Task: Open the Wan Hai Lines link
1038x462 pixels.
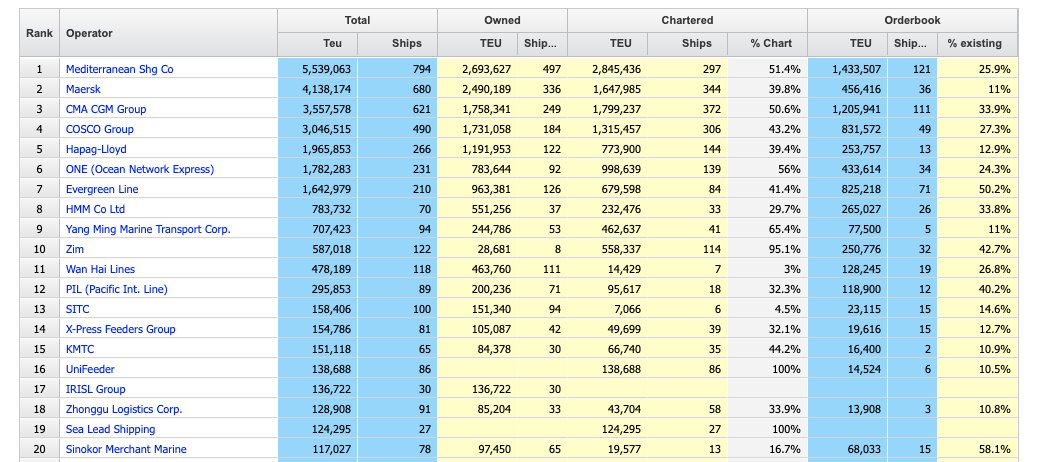Action: [x=100, y=269]
